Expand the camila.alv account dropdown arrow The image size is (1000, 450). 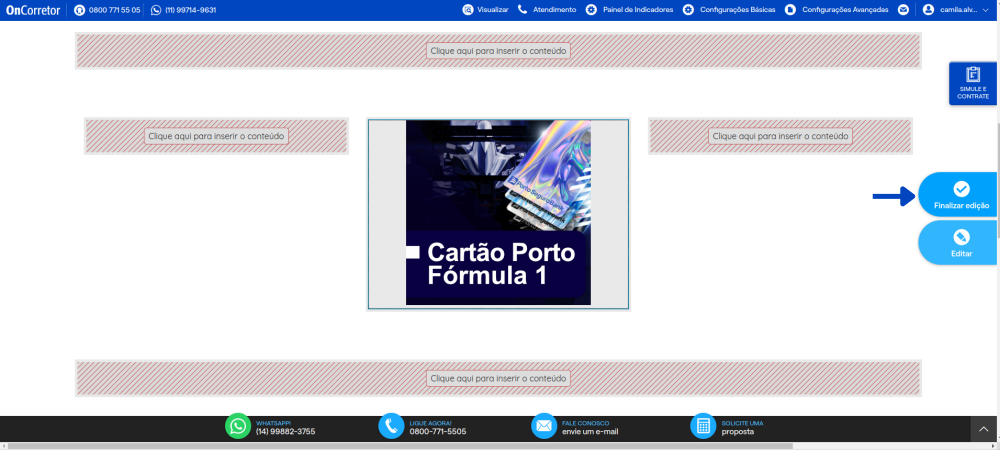pos(985,10)
